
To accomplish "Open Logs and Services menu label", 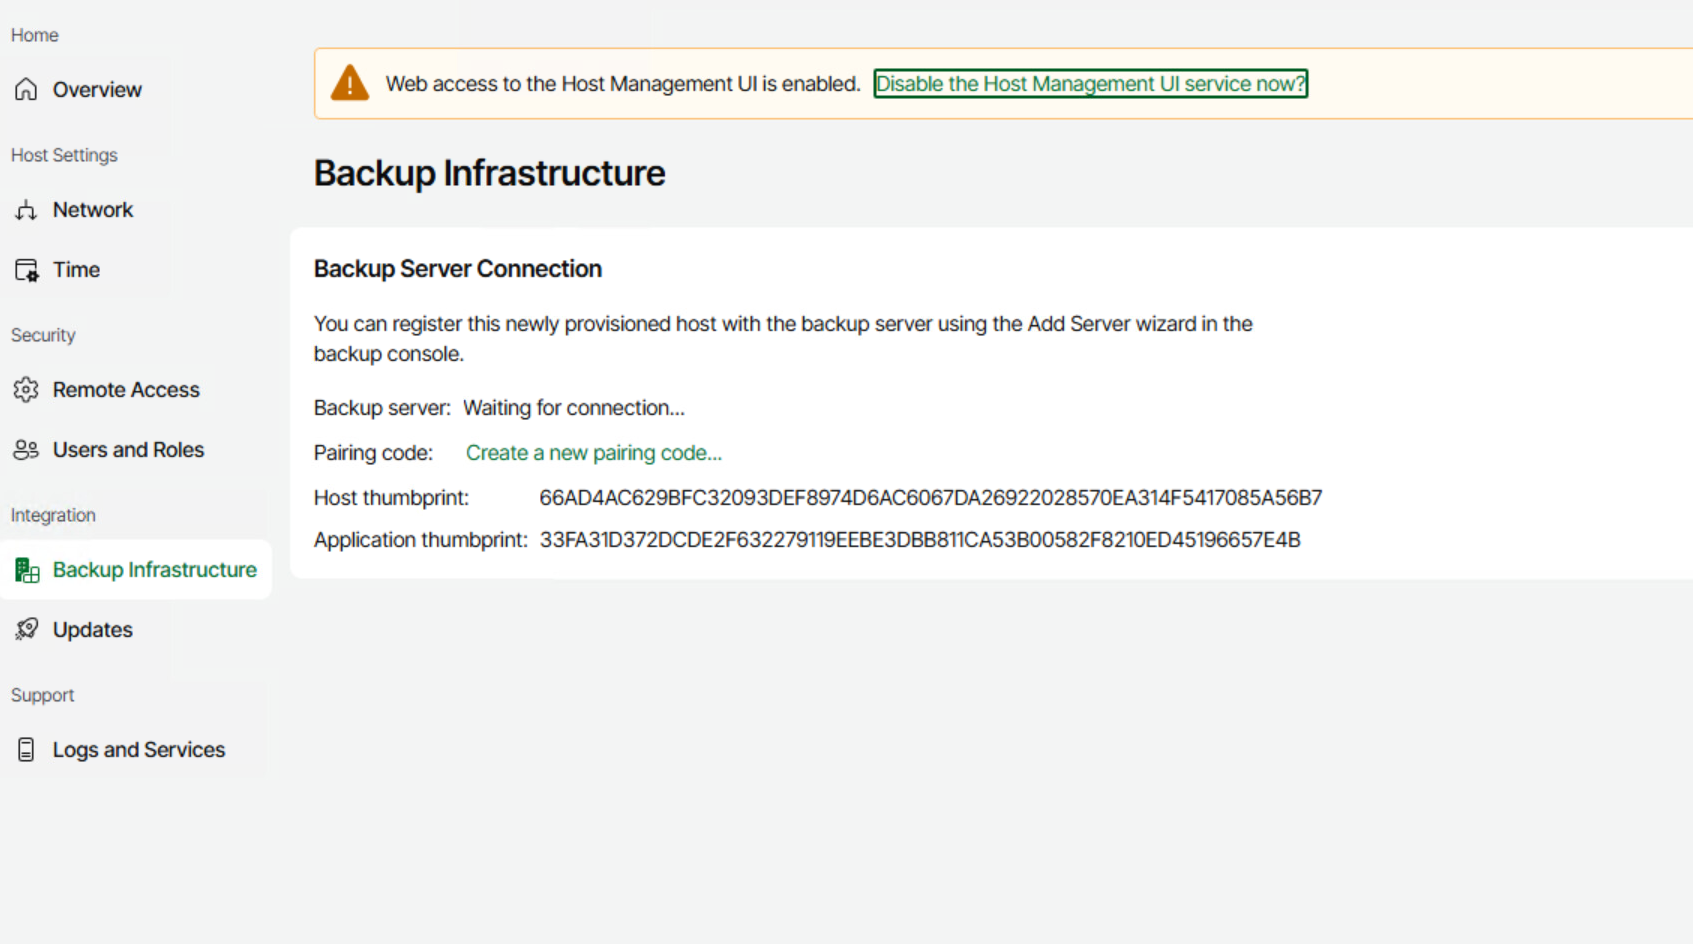I will (x=139, y=750).
